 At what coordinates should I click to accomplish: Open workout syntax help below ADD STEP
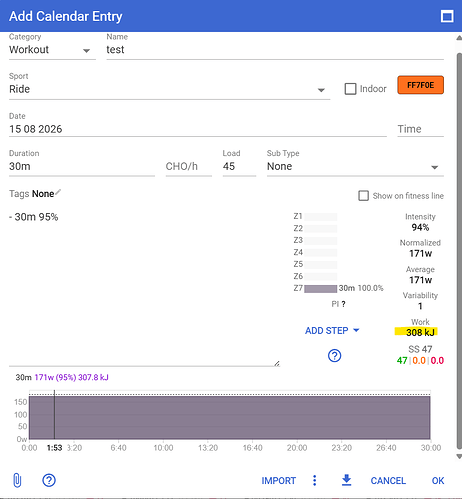[334, 356]
